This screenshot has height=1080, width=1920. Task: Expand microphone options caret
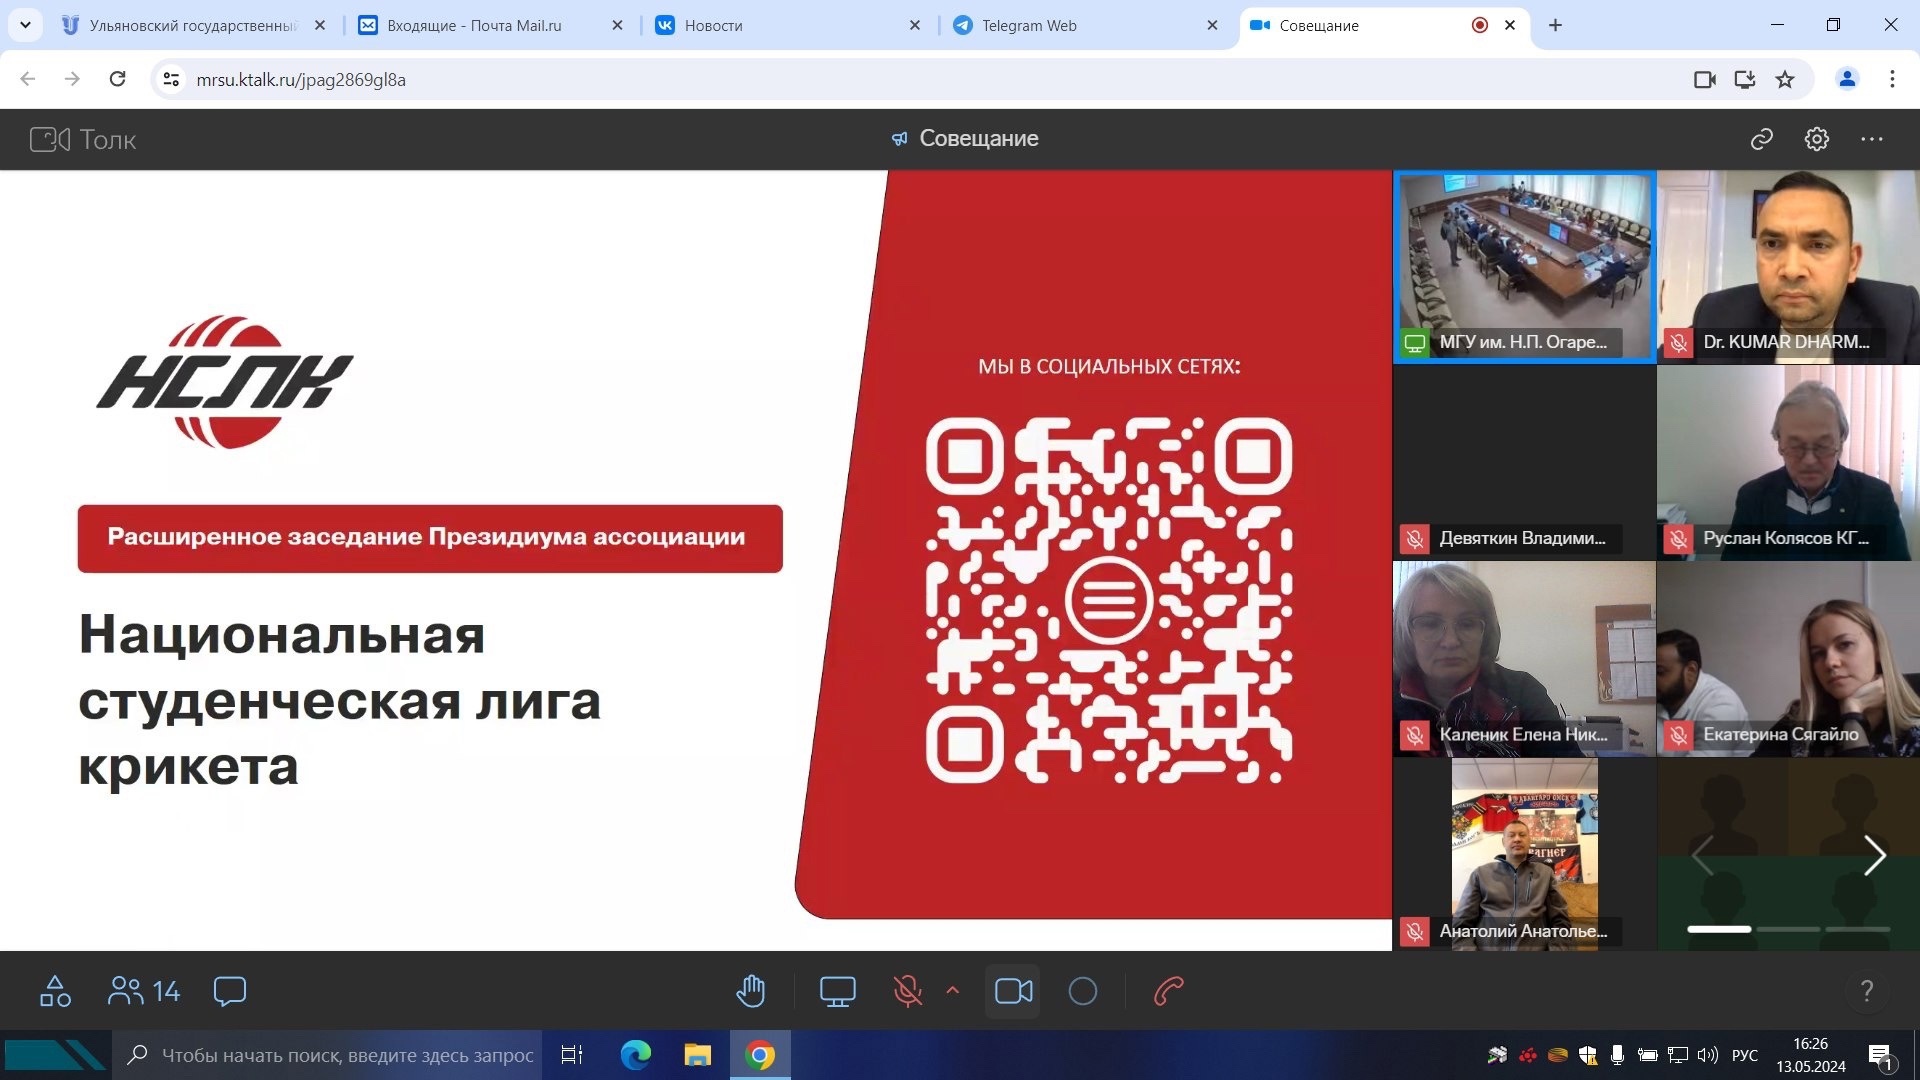tap(953, 991)
